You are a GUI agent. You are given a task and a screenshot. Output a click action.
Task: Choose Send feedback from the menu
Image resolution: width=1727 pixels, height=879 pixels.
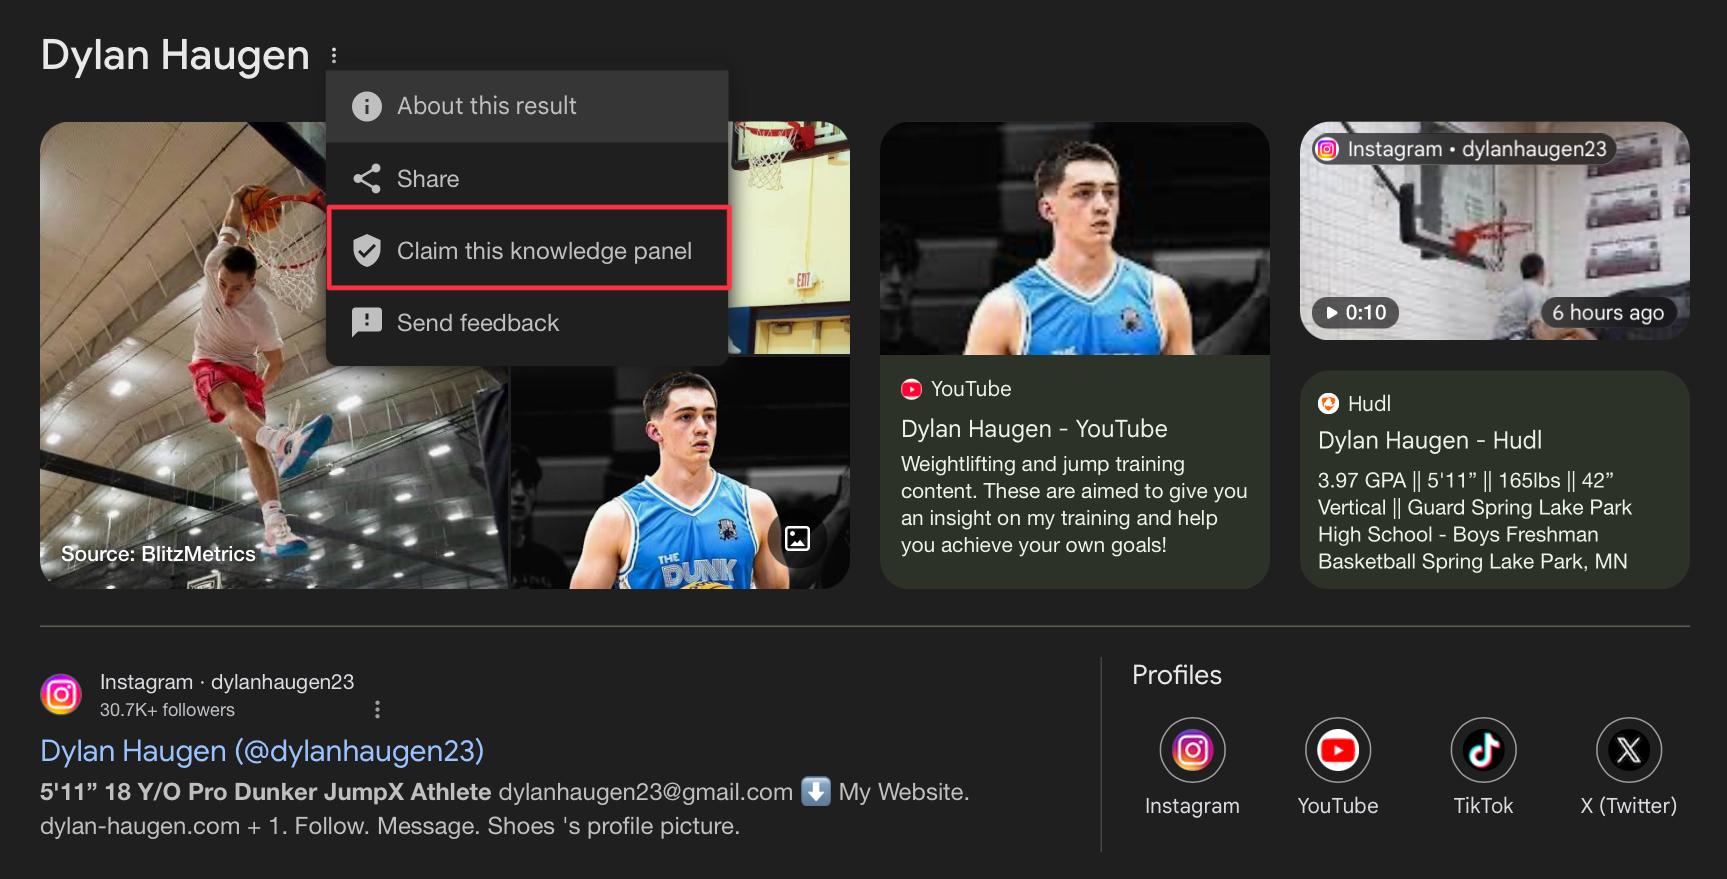(527, 322)
